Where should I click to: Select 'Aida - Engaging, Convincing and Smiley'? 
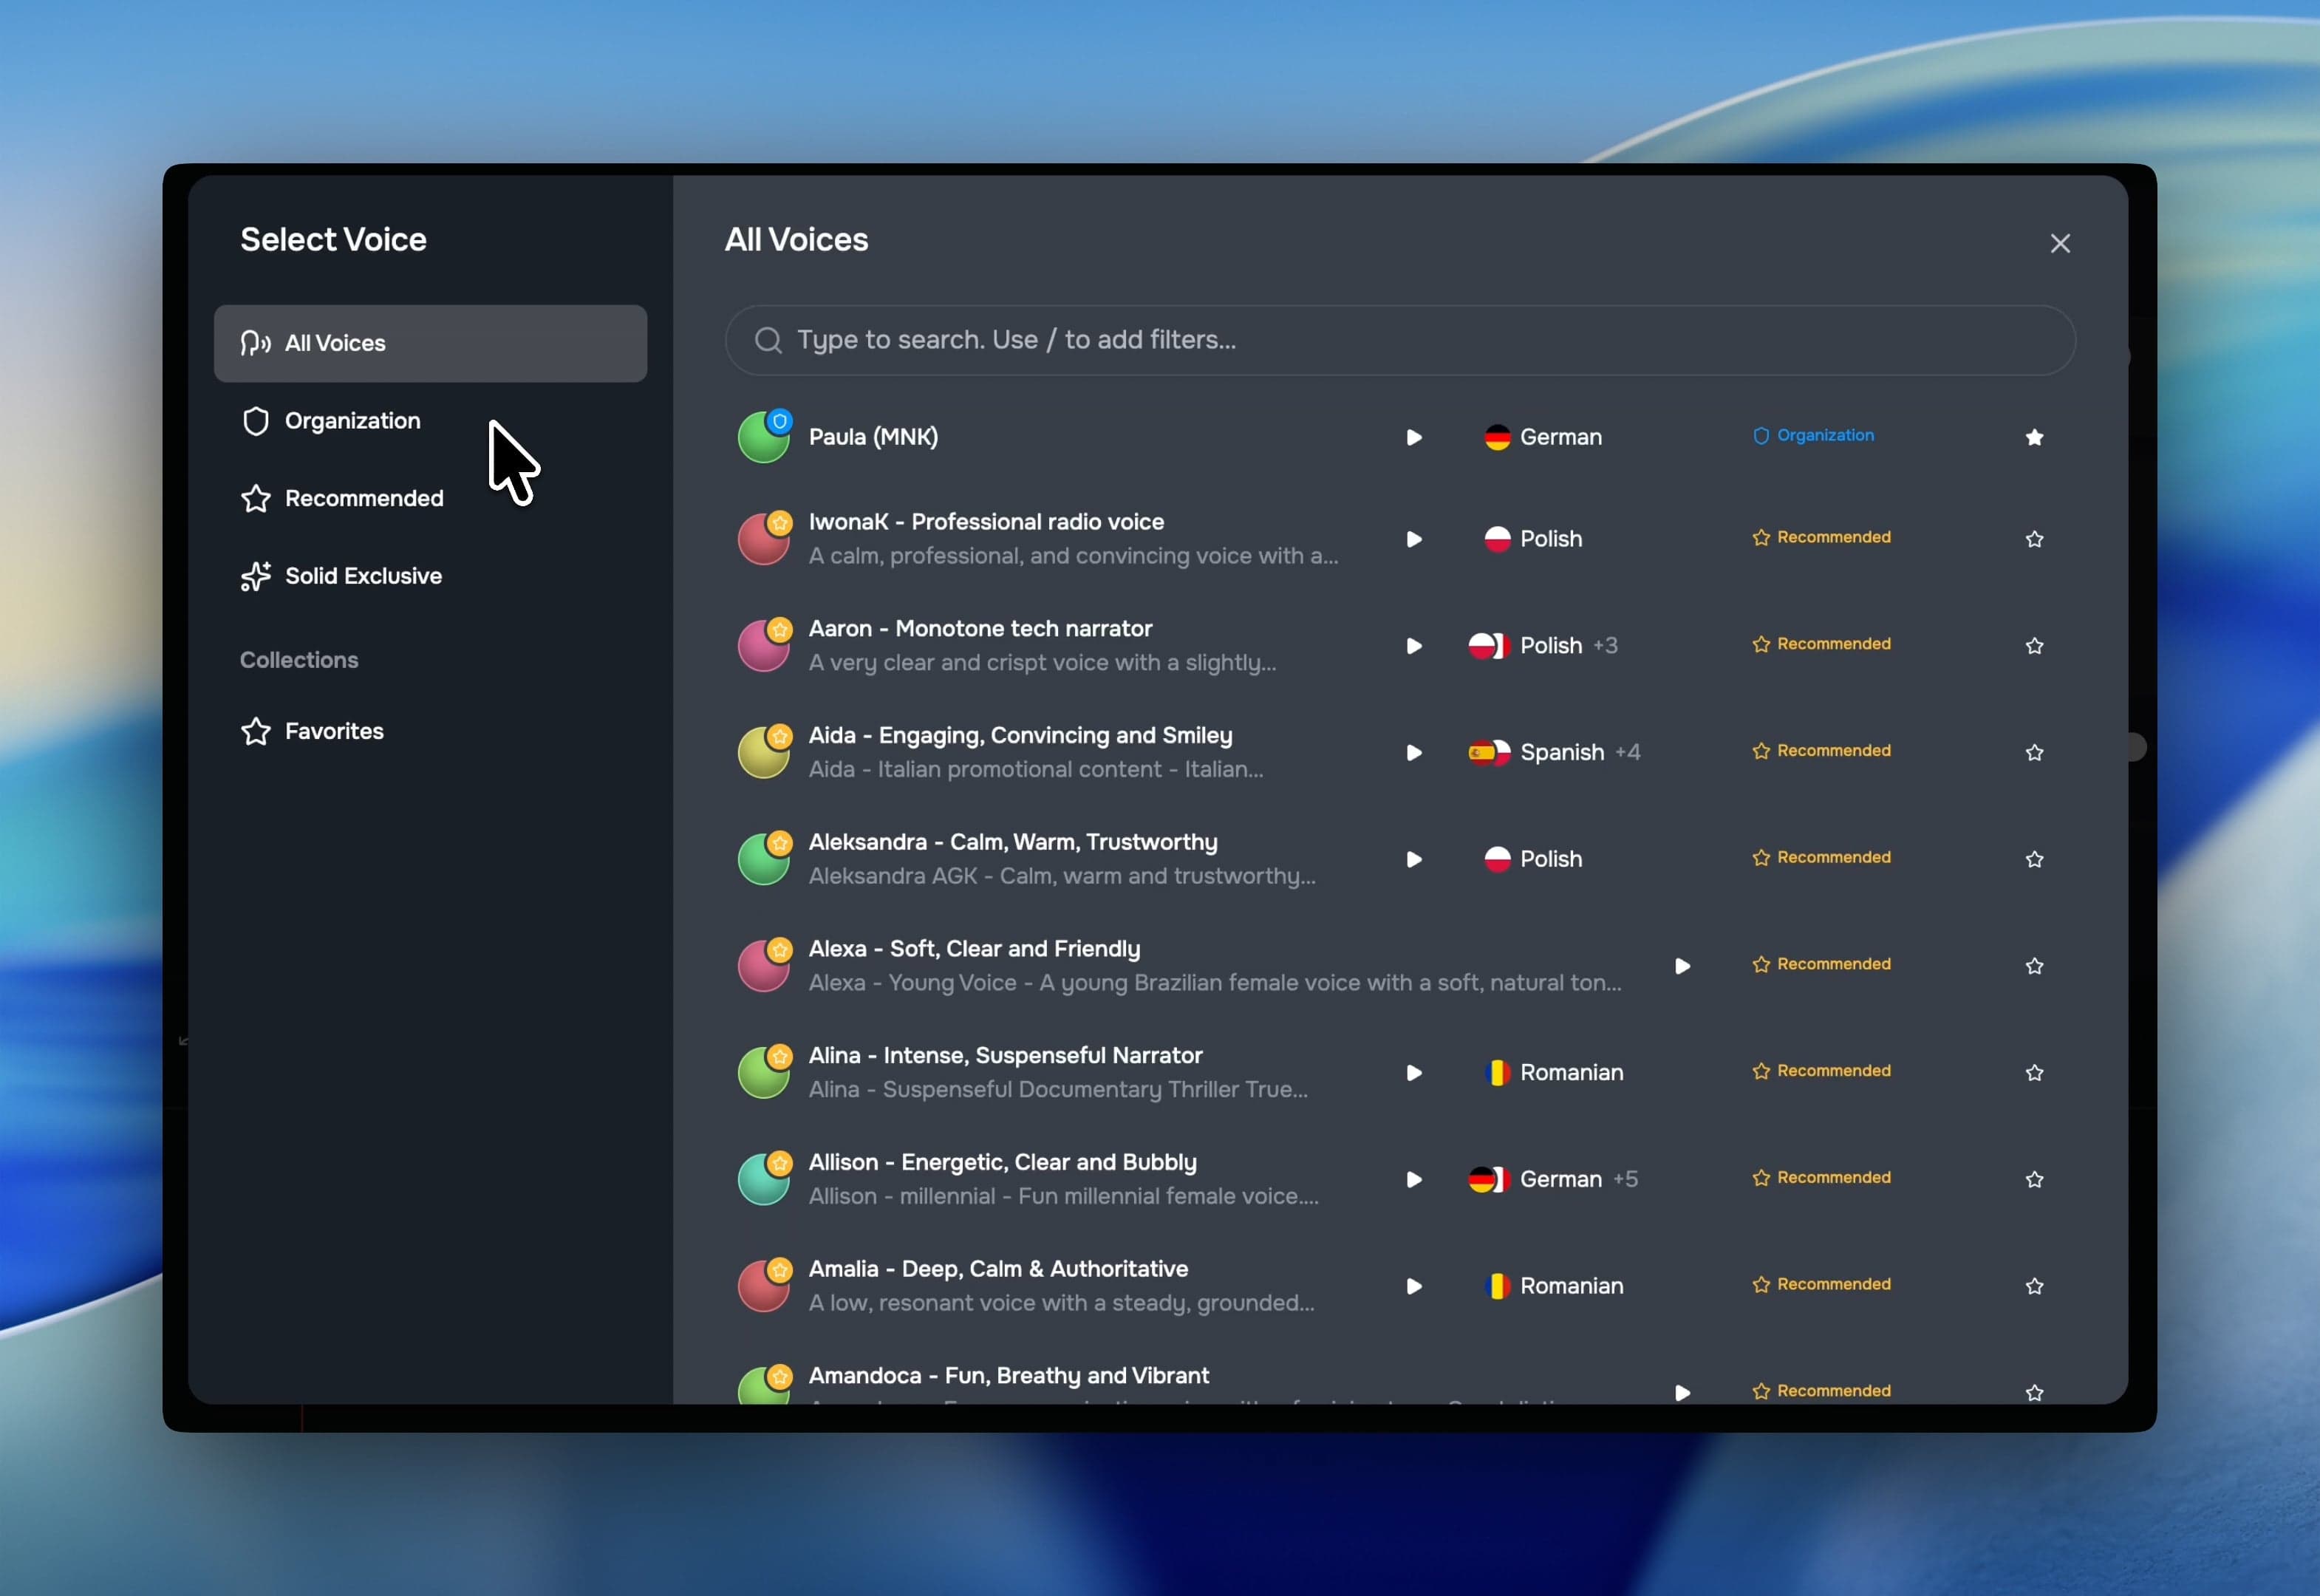[1020, 736]
